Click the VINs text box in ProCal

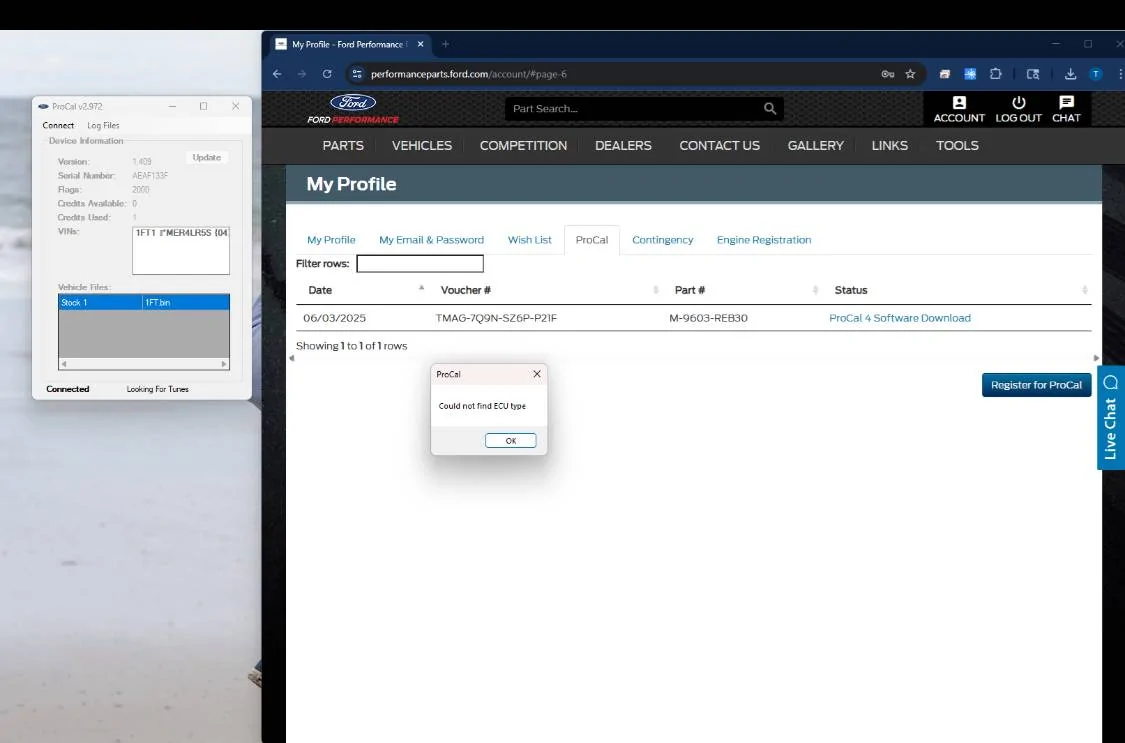point(181,250)
